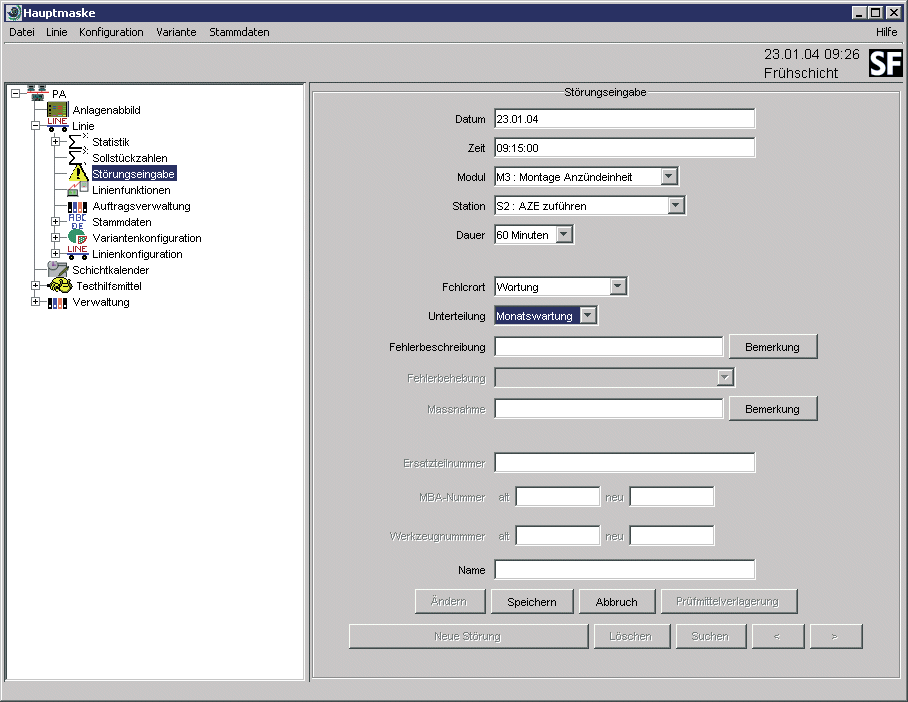Click the Linie red LINE icon

pyautogui.click(x=57, y=125)
